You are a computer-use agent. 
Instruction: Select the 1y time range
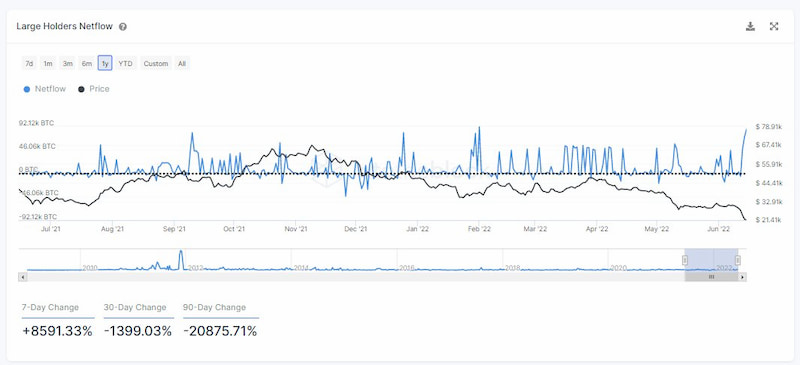click(x=105, y=64)
